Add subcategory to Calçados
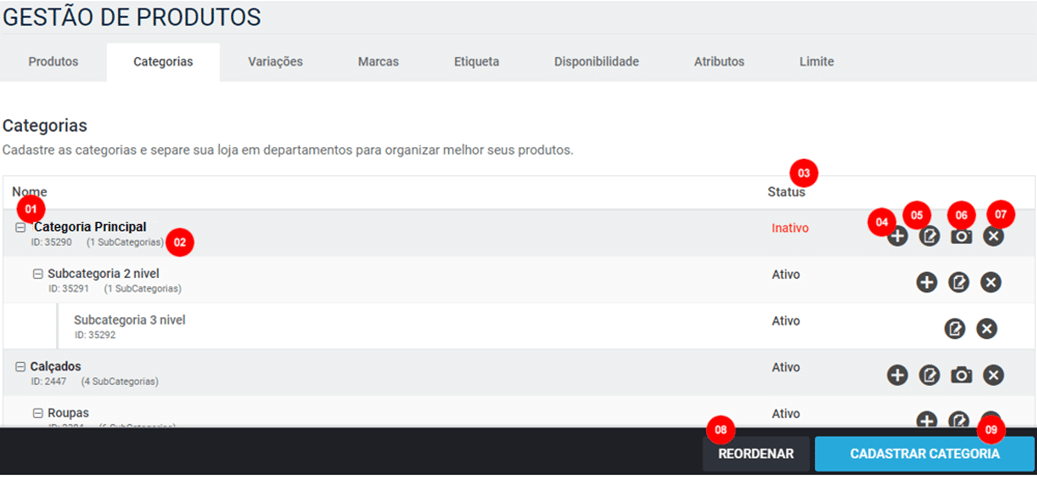The height and width of the screenshot is (477, 1037). tap(897, 375)
